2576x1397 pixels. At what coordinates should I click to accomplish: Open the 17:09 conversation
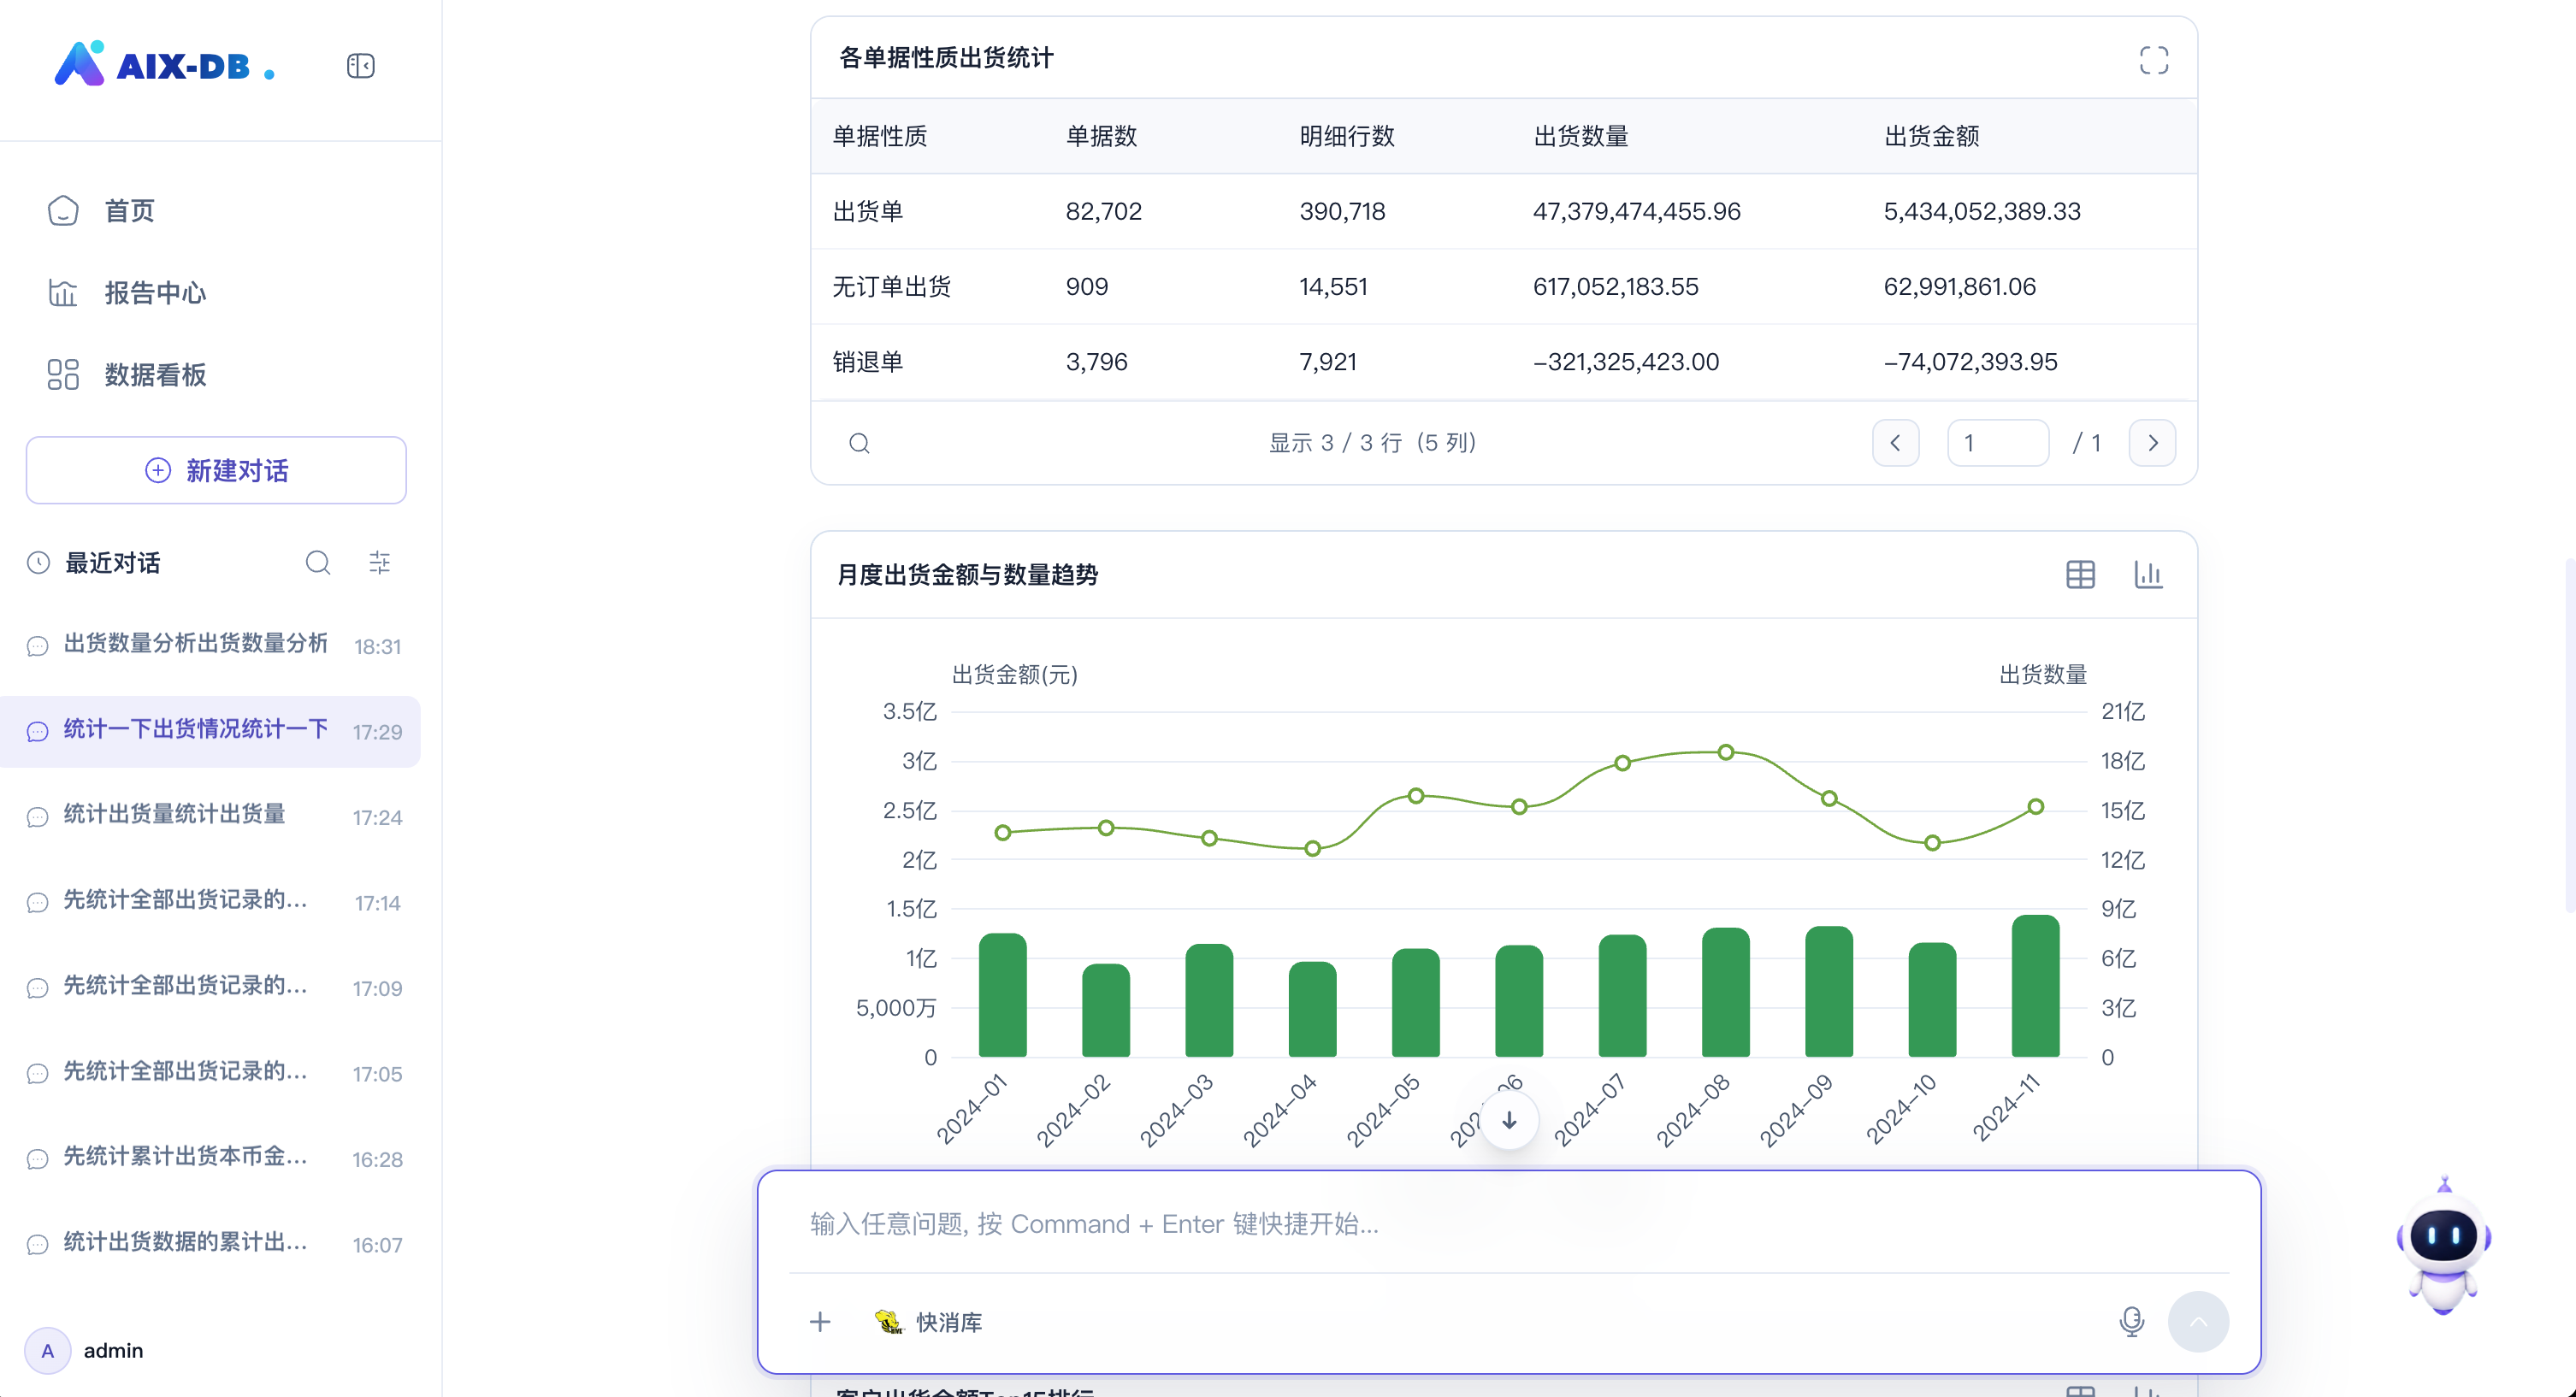211,987
